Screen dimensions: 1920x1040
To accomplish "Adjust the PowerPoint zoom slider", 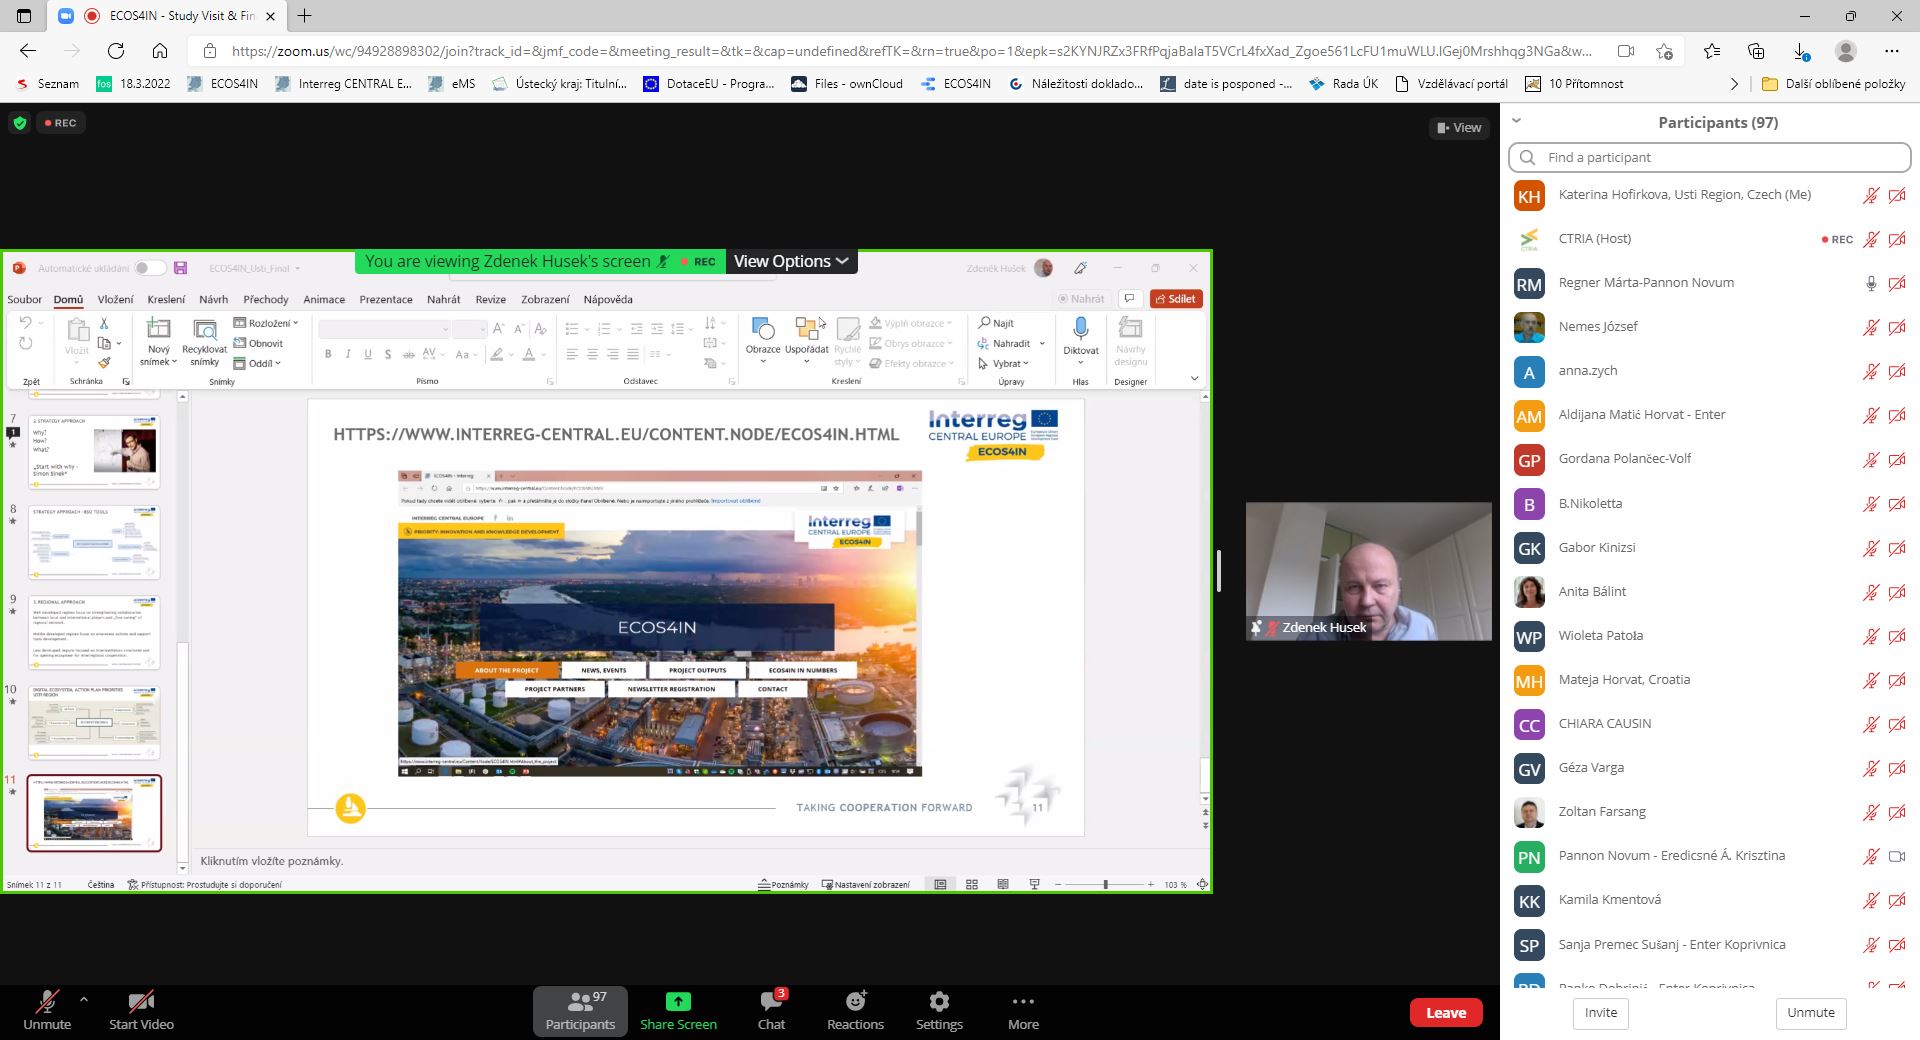I will tap(1105, 885).
